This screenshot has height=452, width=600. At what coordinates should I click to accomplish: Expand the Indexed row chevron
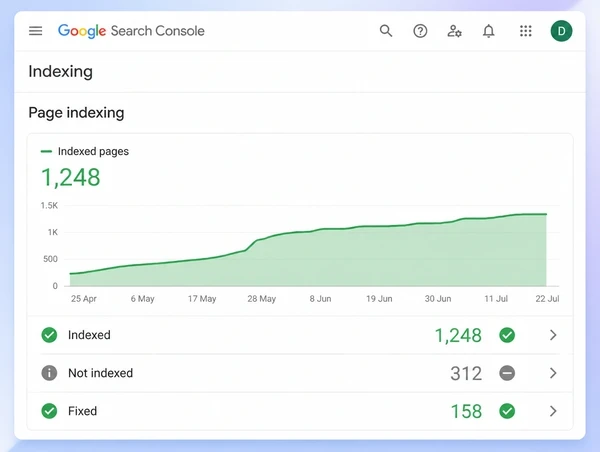pyautogui.click(x=553, y=335)
